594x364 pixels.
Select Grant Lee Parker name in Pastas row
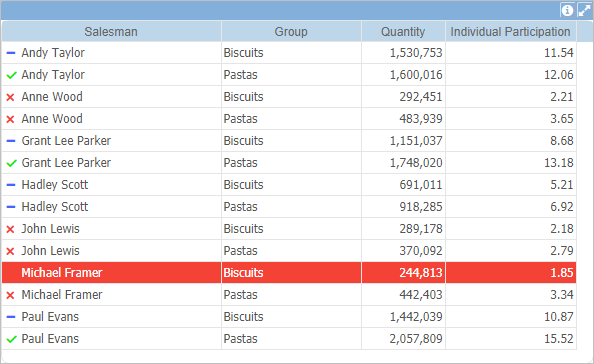pos(66,162)
